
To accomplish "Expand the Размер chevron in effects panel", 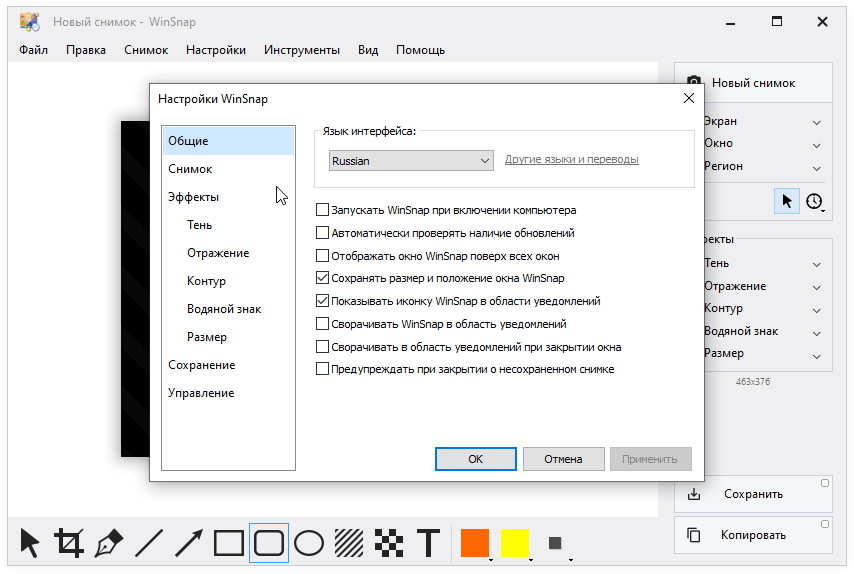I will pos(817,357).
